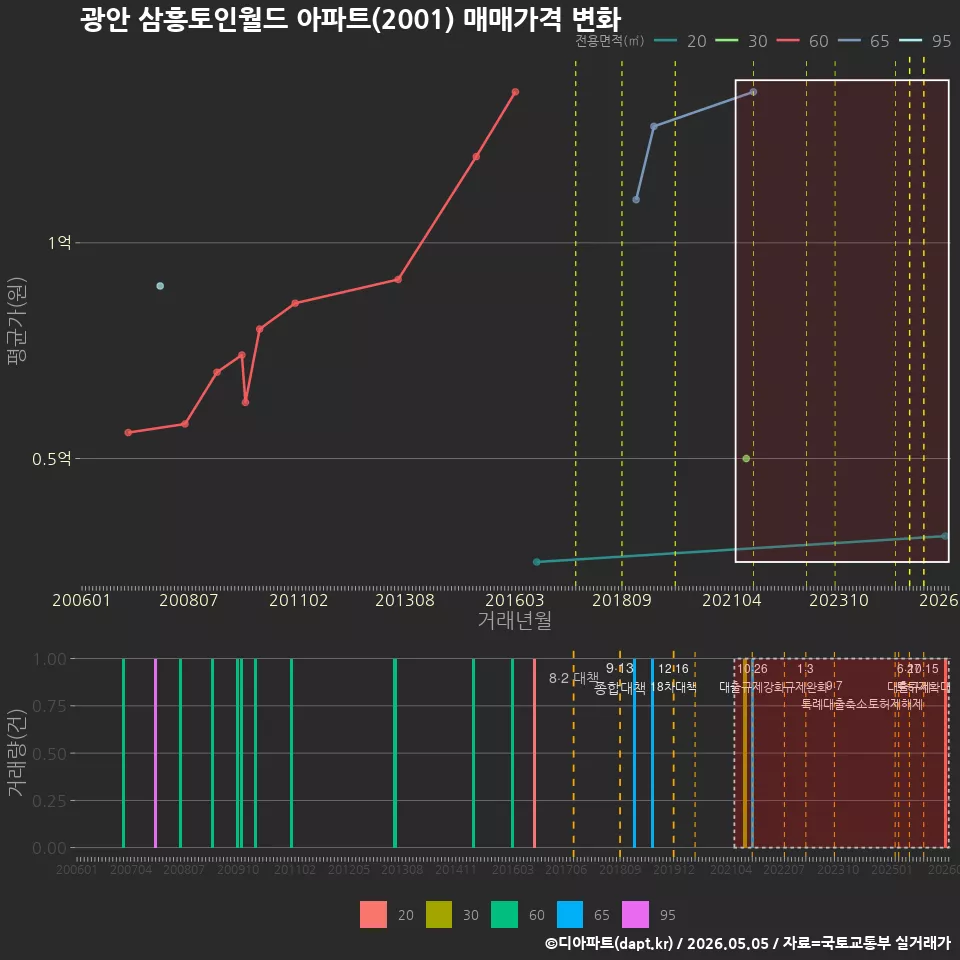This screenshot has width=960, height=960.
Task: Select the red point at the dip's bottom
Action: click(246, 402)
